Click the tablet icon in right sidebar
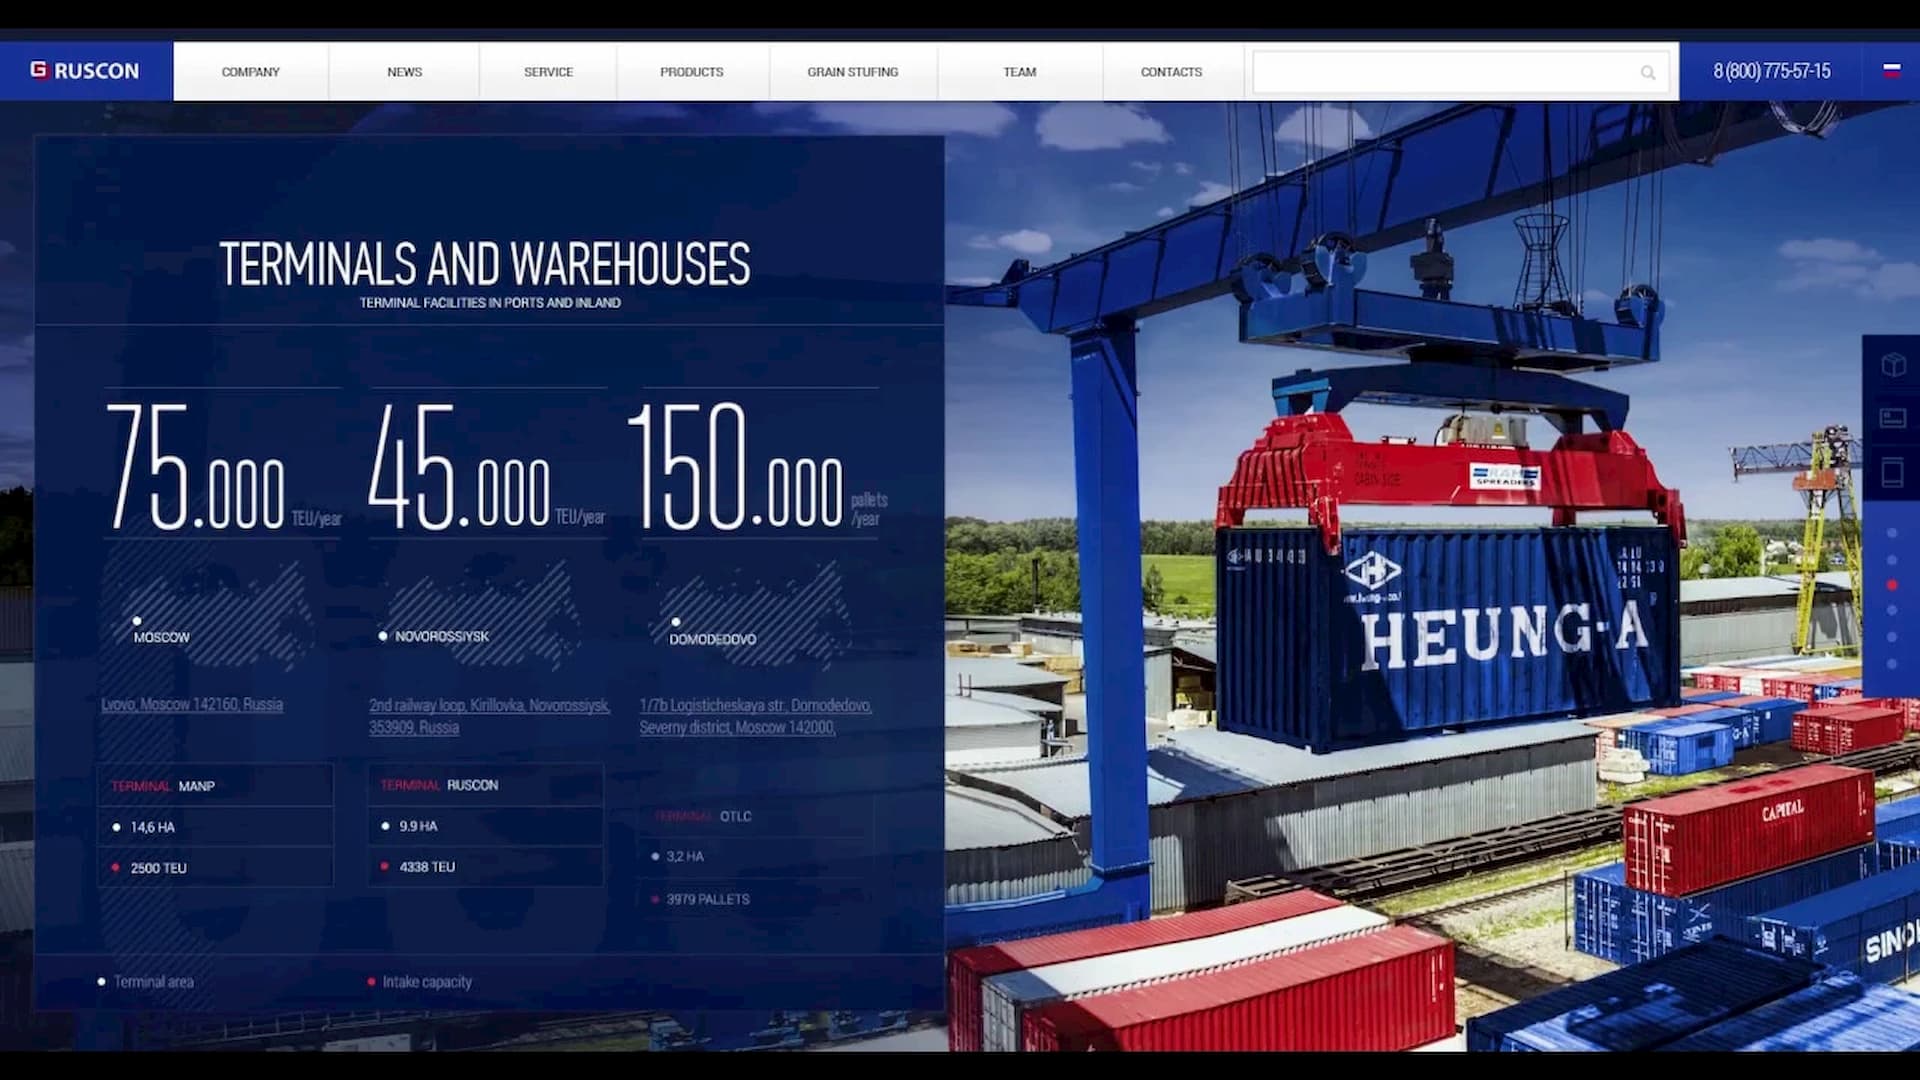Screen dimensions: 1920x1080 [1893, 472]
